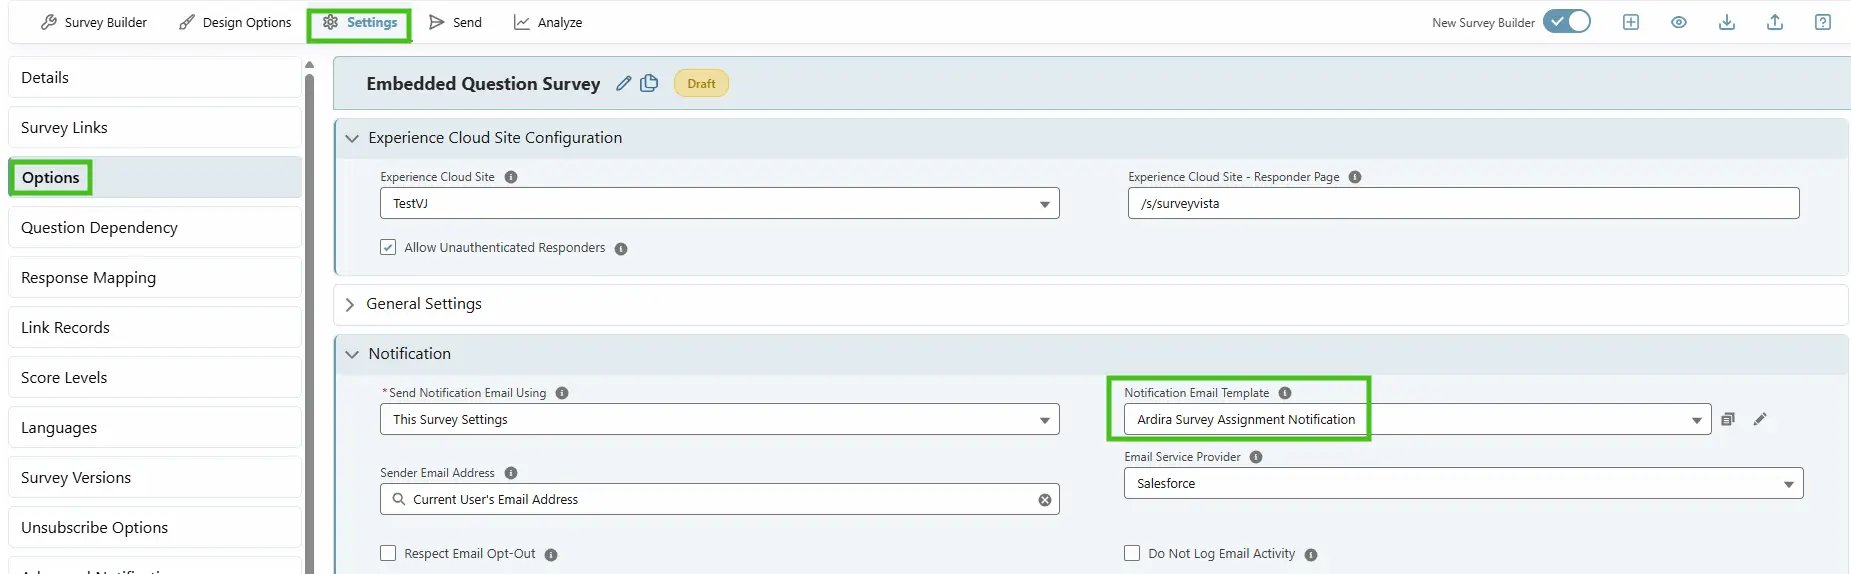Open the Analyze tab
1851x574 pixels.
(x=548, y=22)
